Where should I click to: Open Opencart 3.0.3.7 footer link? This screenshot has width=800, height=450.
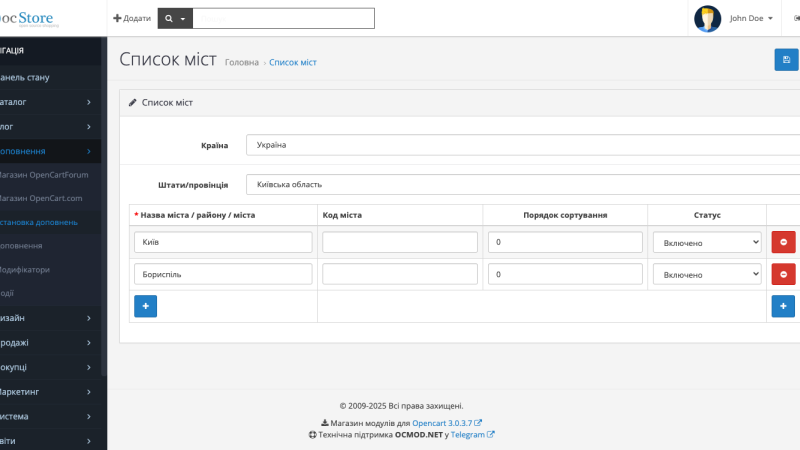tap(446, 423)
